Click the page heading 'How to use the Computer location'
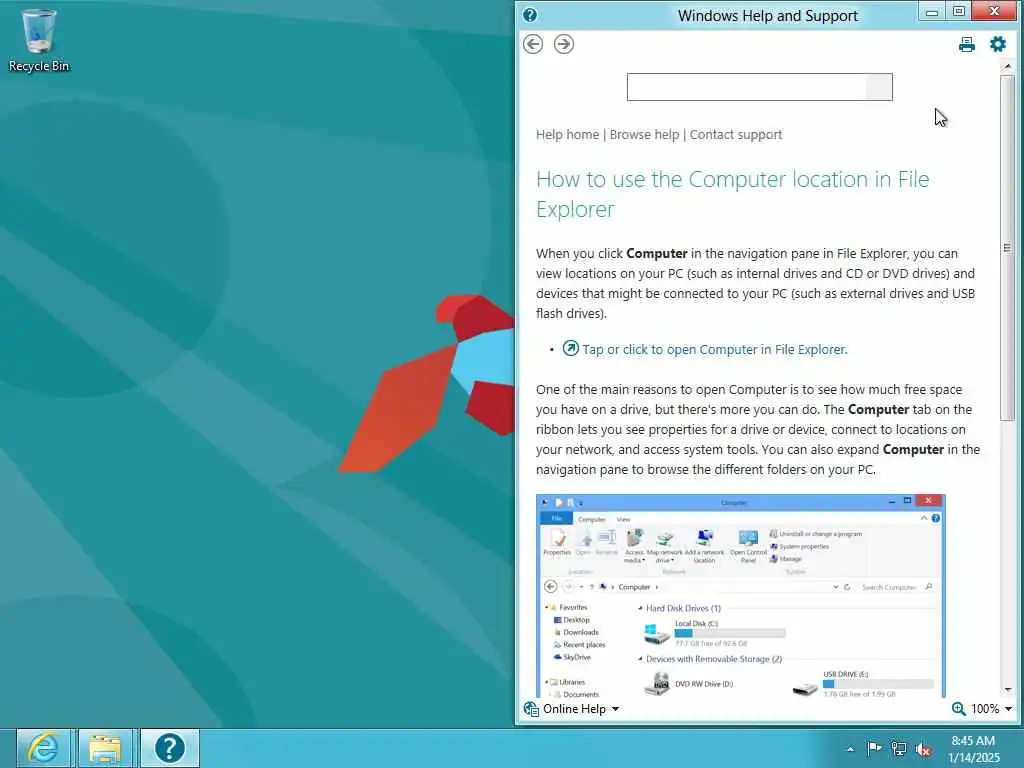Screen dimensions: 1024x768 click(x=732, y=194)
